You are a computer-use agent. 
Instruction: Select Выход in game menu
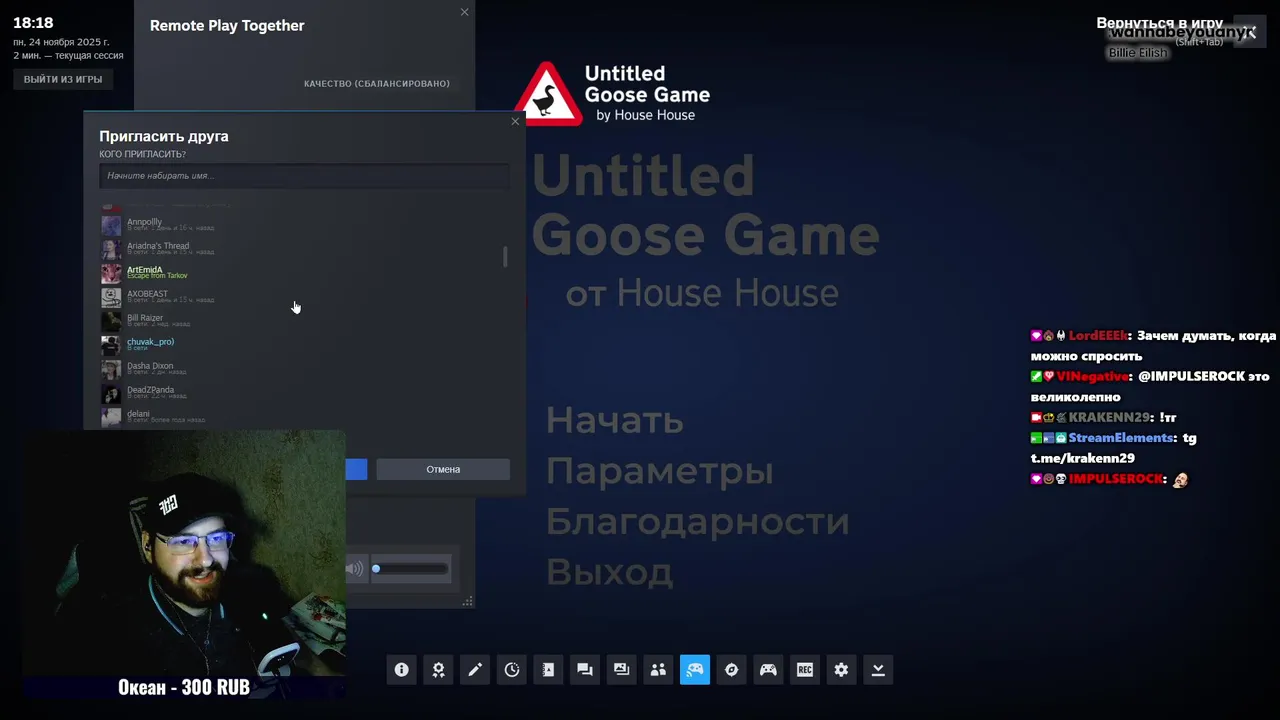[609, 573]
